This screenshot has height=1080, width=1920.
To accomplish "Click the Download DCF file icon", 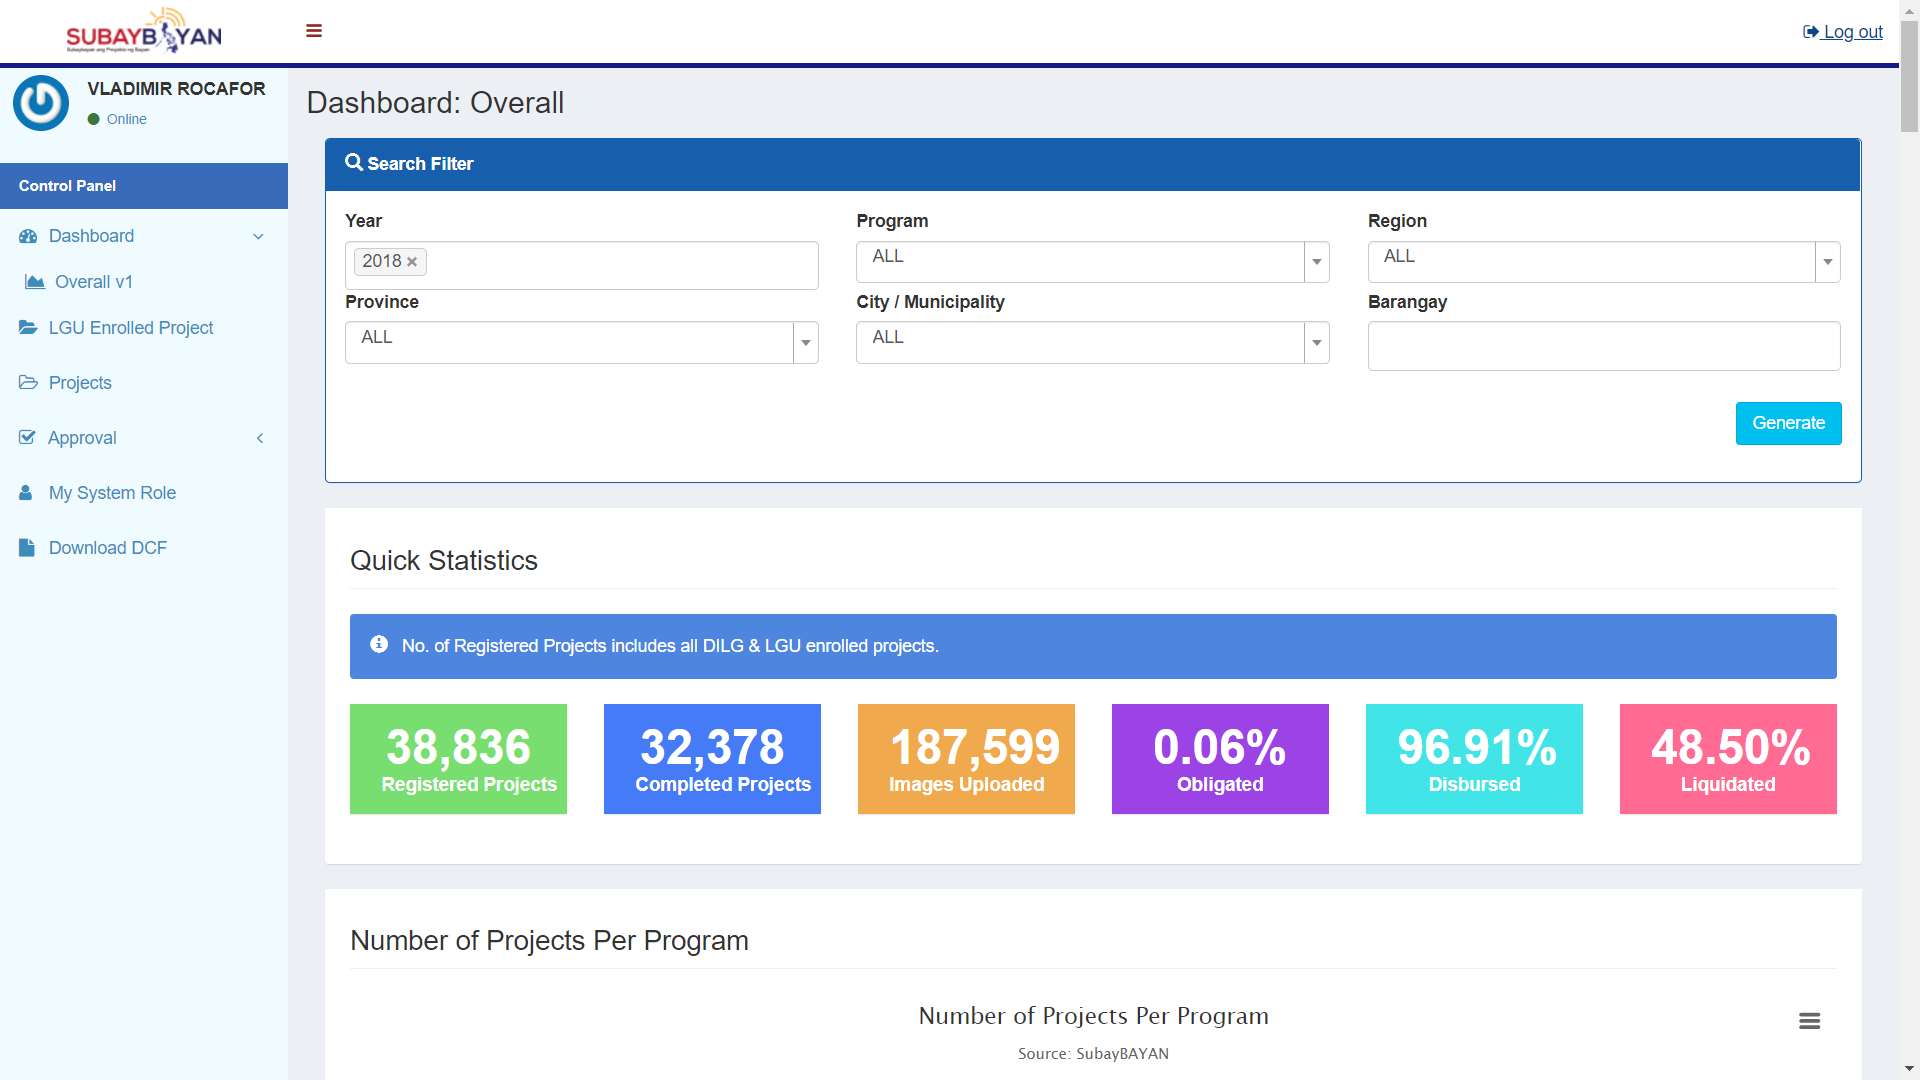I will tap(27, 548).
